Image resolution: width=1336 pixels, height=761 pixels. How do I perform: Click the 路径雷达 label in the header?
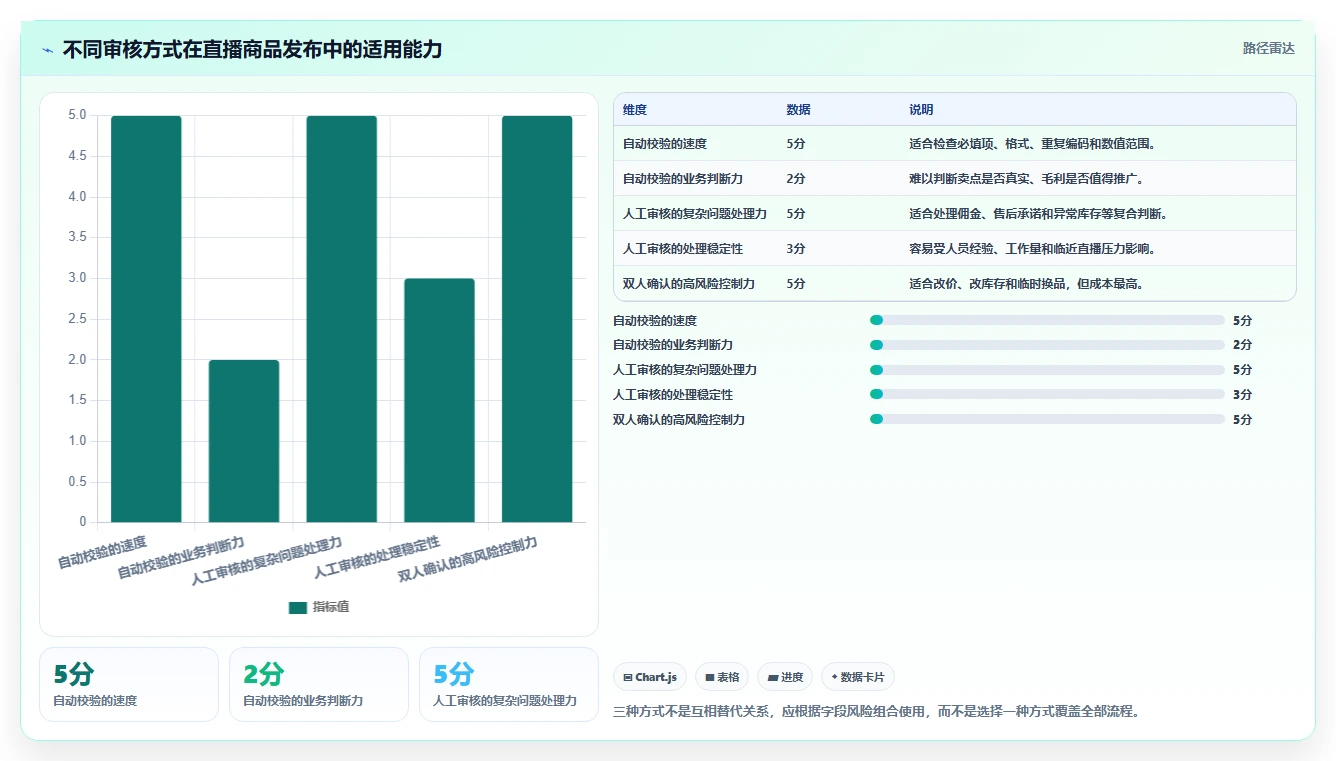(x=1269, y=48)
